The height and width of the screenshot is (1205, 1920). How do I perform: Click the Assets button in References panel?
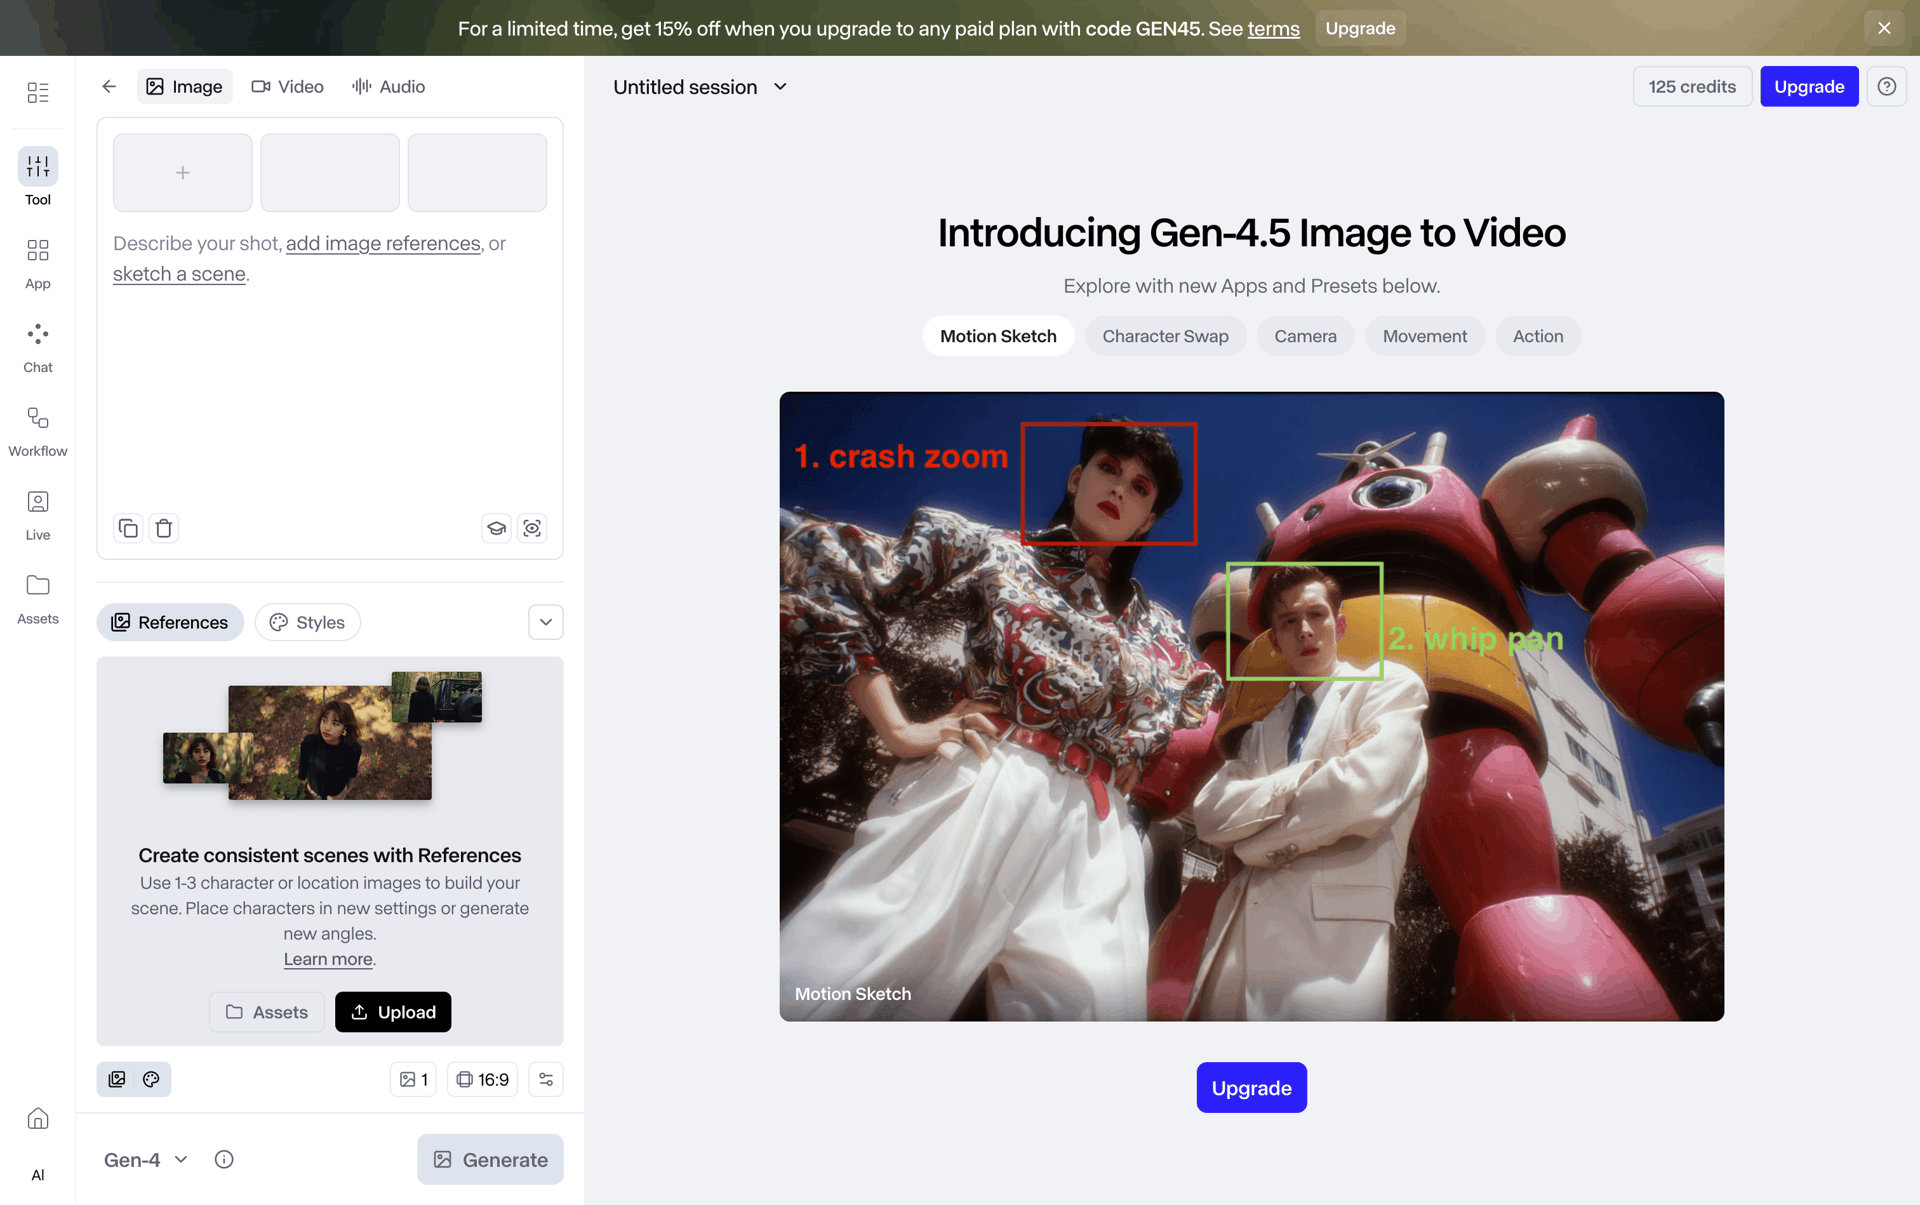click(x=266, y=1012)
